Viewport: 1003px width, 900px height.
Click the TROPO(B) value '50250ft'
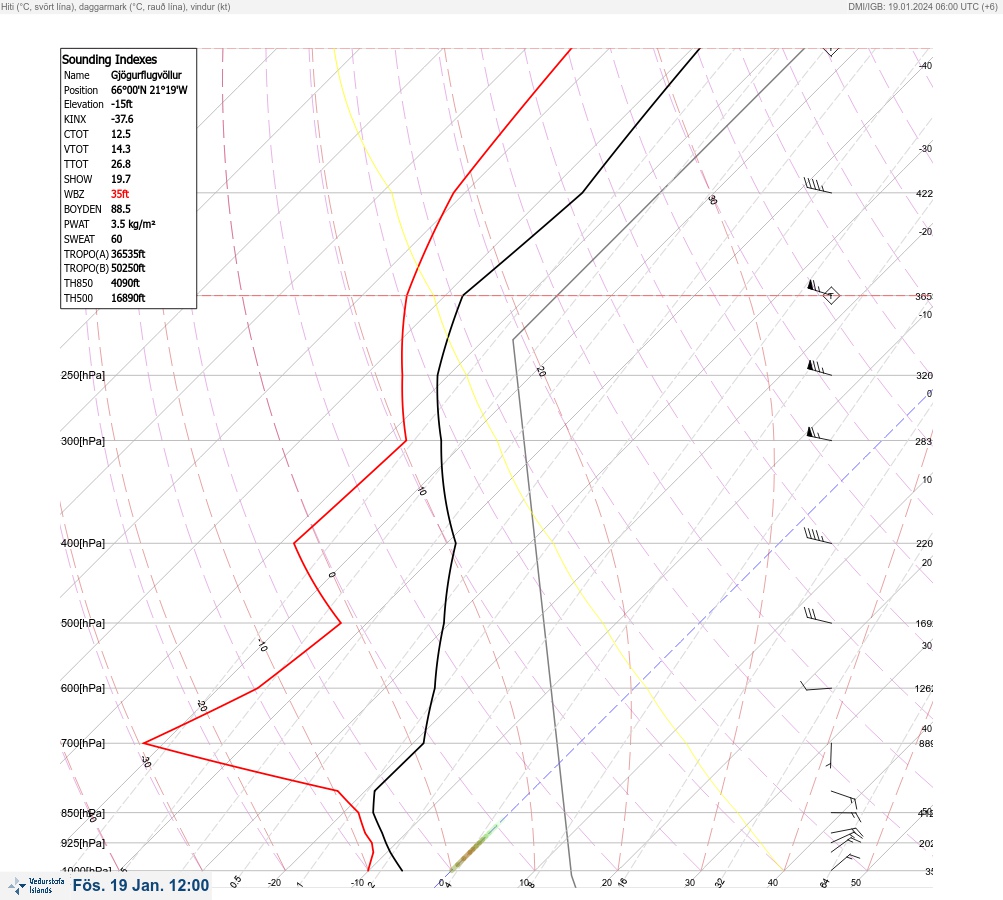click(128, 268)
